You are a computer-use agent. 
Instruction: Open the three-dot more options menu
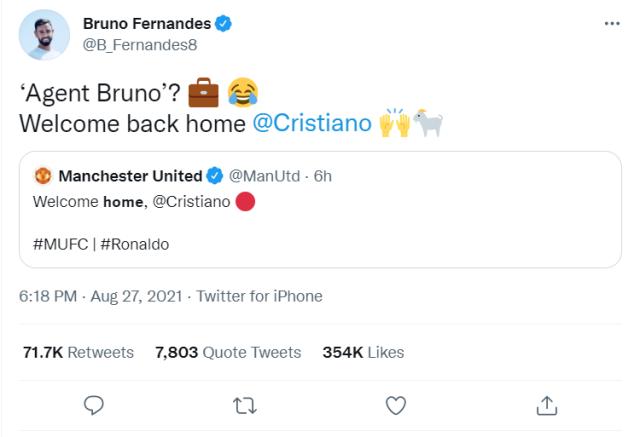(x=612, y=23)
